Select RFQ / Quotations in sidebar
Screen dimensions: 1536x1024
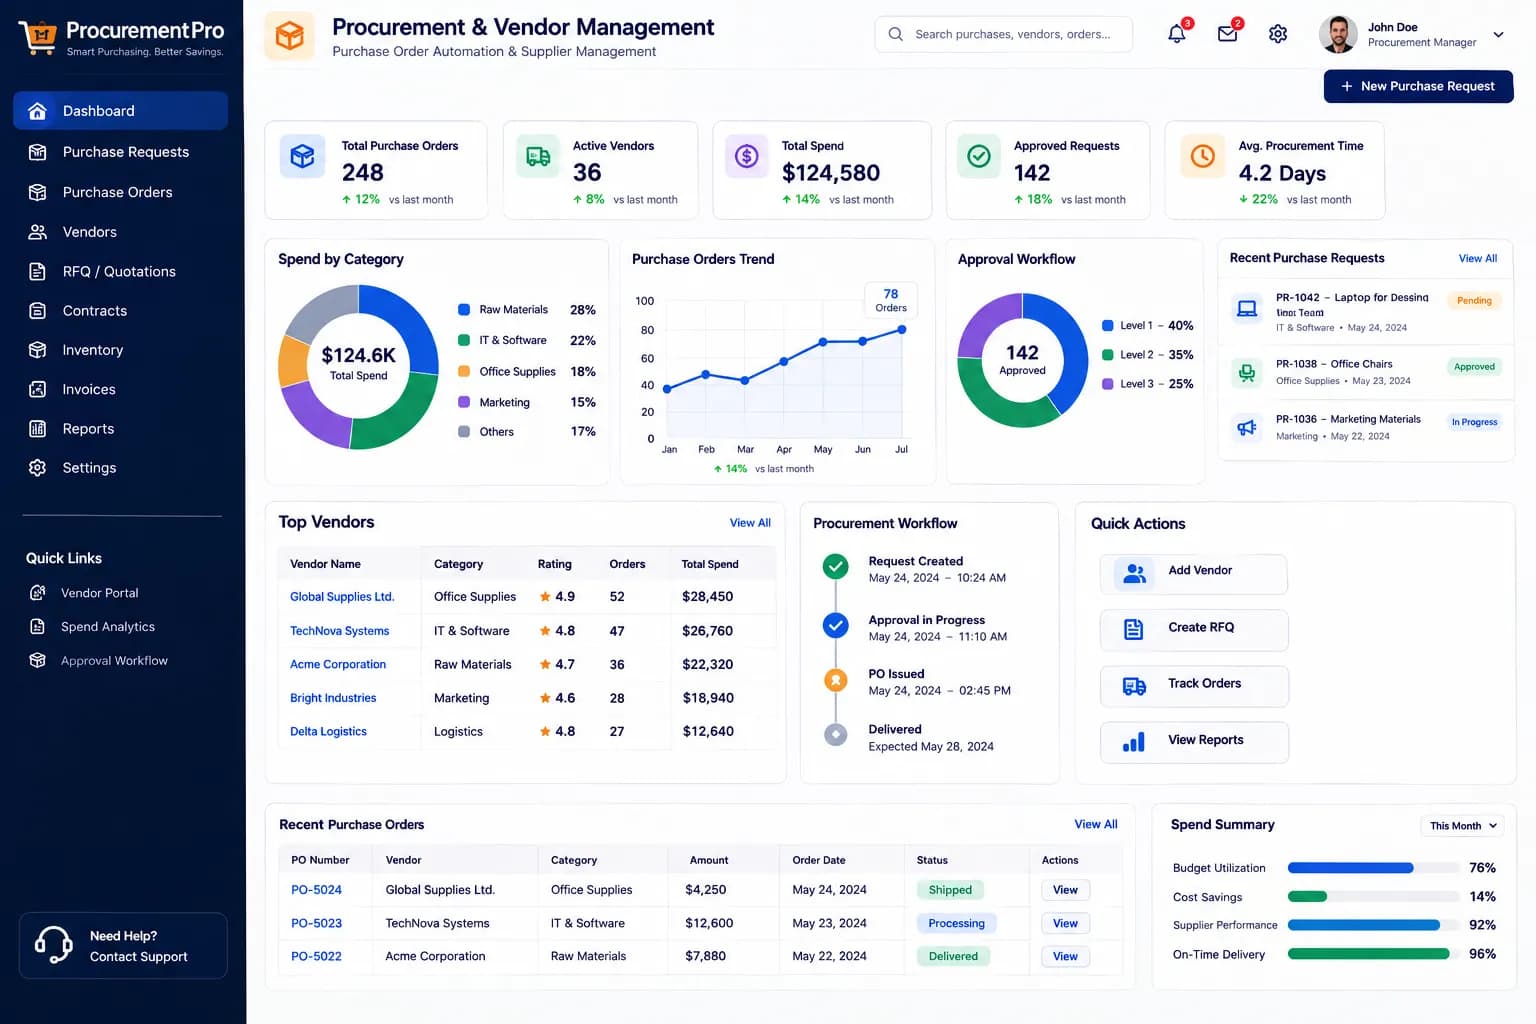click(120, 272)
